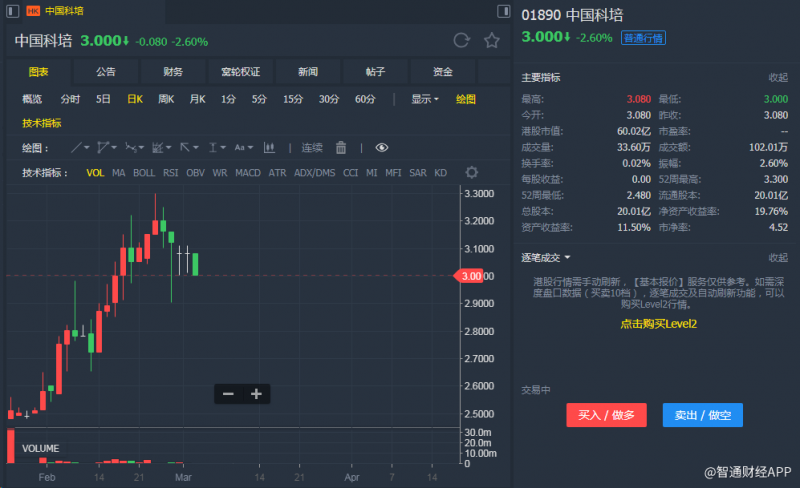
Task: Enable the BOLL indicator
Action: (144, 173)
